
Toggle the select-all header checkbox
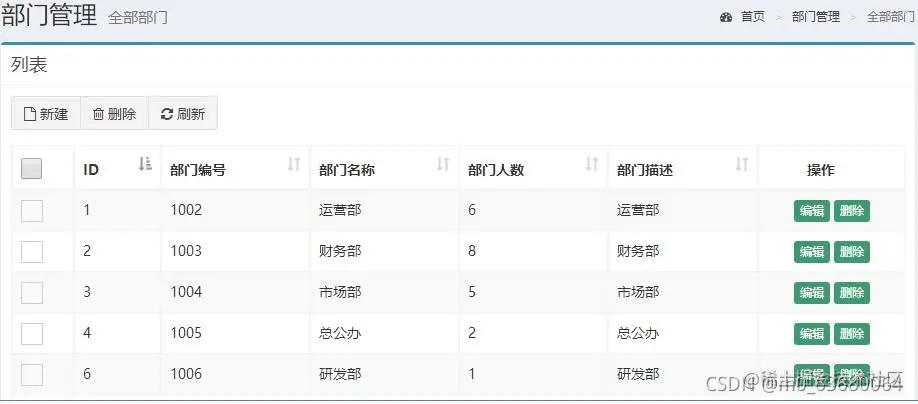click(x=32, y=169)
